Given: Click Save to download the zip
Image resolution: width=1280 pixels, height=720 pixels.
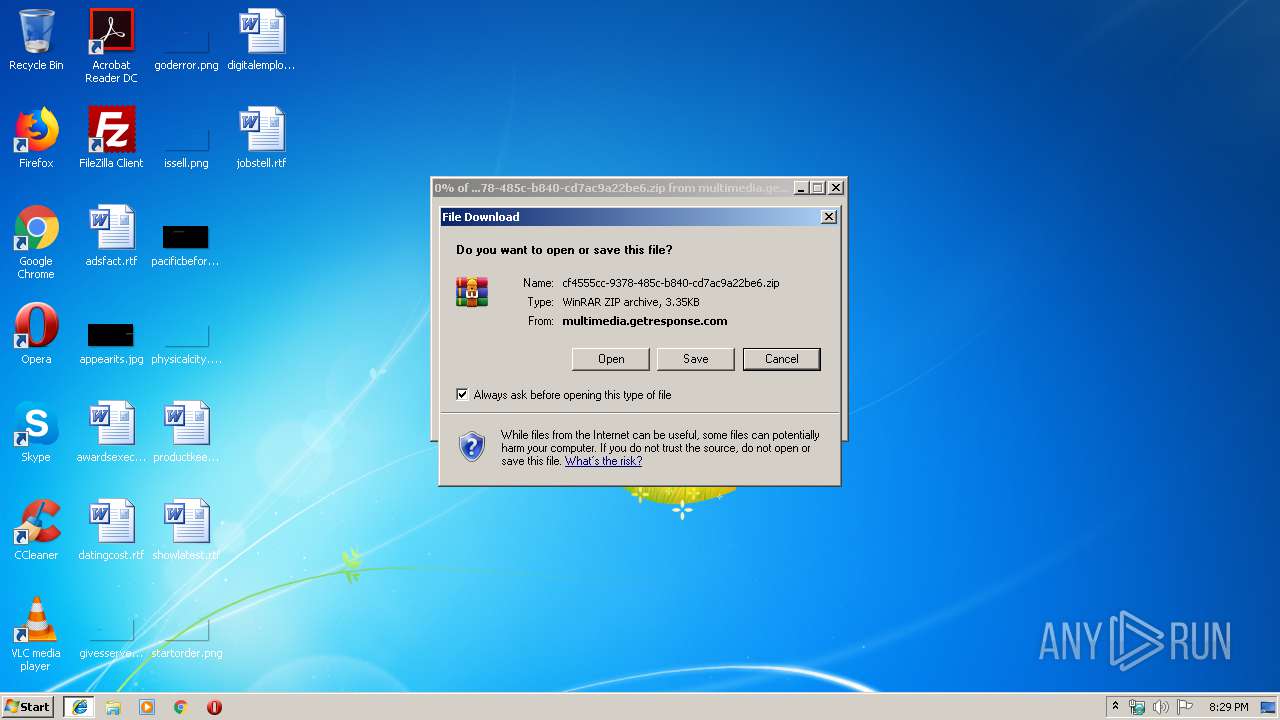Looking at the screenshot, I should tap(696, 359).
